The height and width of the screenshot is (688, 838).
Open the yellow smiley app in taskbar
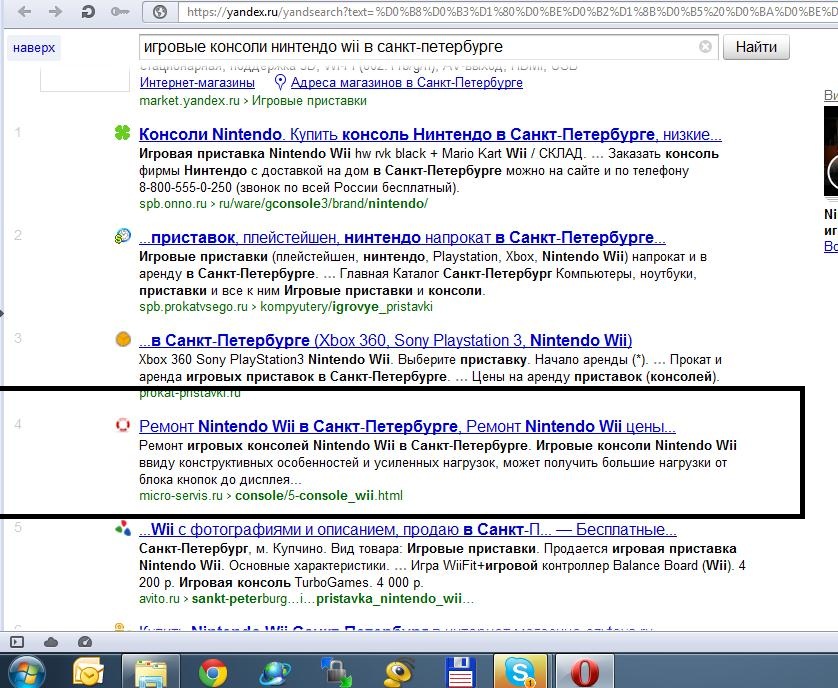(x=399, y=673)
